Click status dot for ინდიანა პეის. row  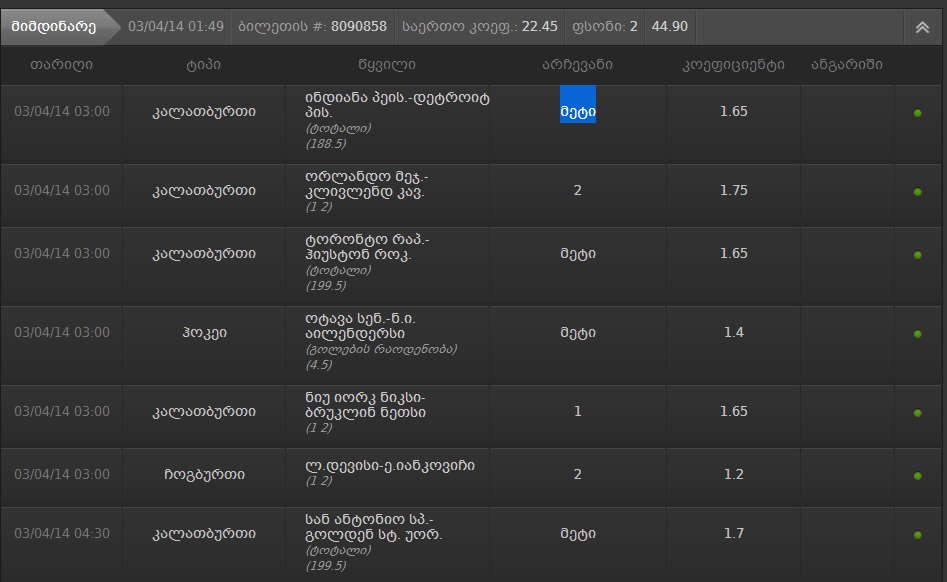917,113
